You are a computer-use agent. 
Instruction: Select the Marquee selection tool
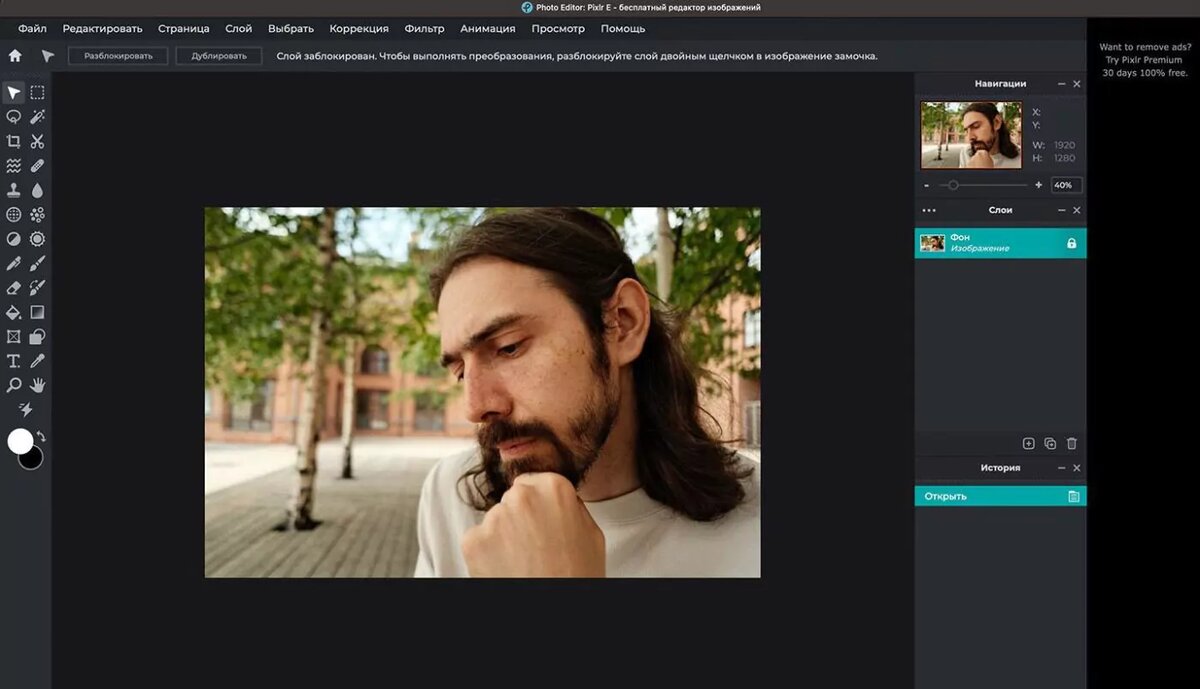(x=37, y=93)
